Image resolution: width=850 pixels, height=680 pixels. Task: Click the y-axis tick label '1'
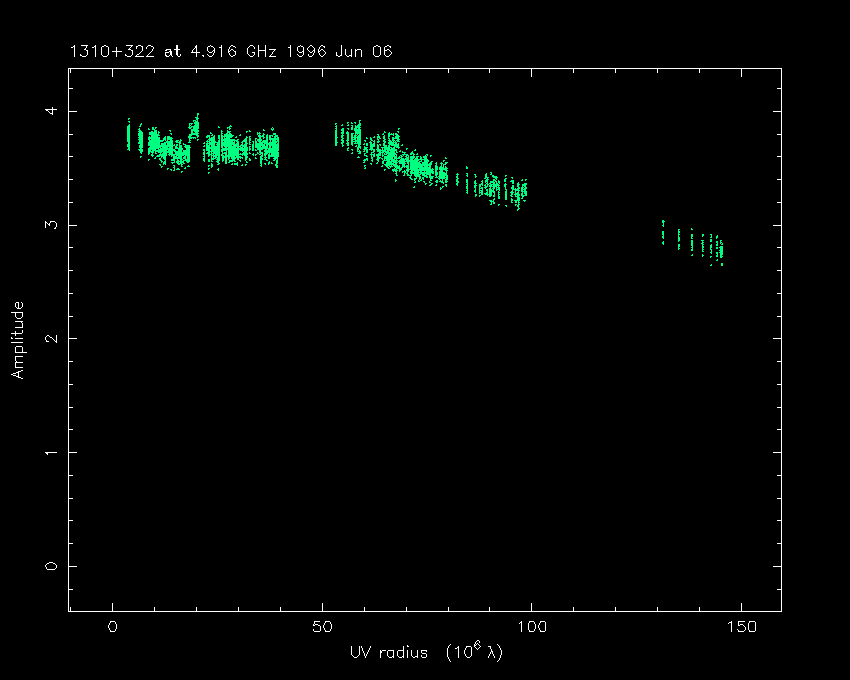53,452
